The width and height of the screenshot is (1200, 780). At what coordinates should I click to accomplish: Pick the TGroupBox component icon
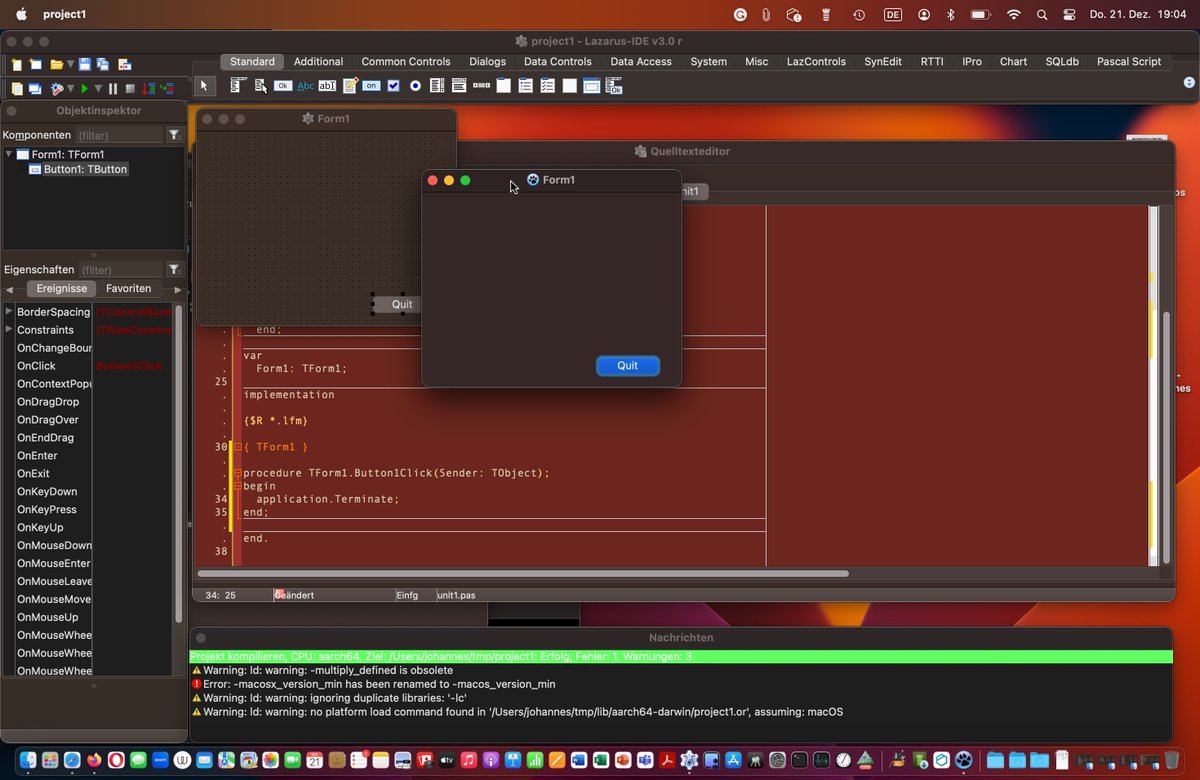503,86
